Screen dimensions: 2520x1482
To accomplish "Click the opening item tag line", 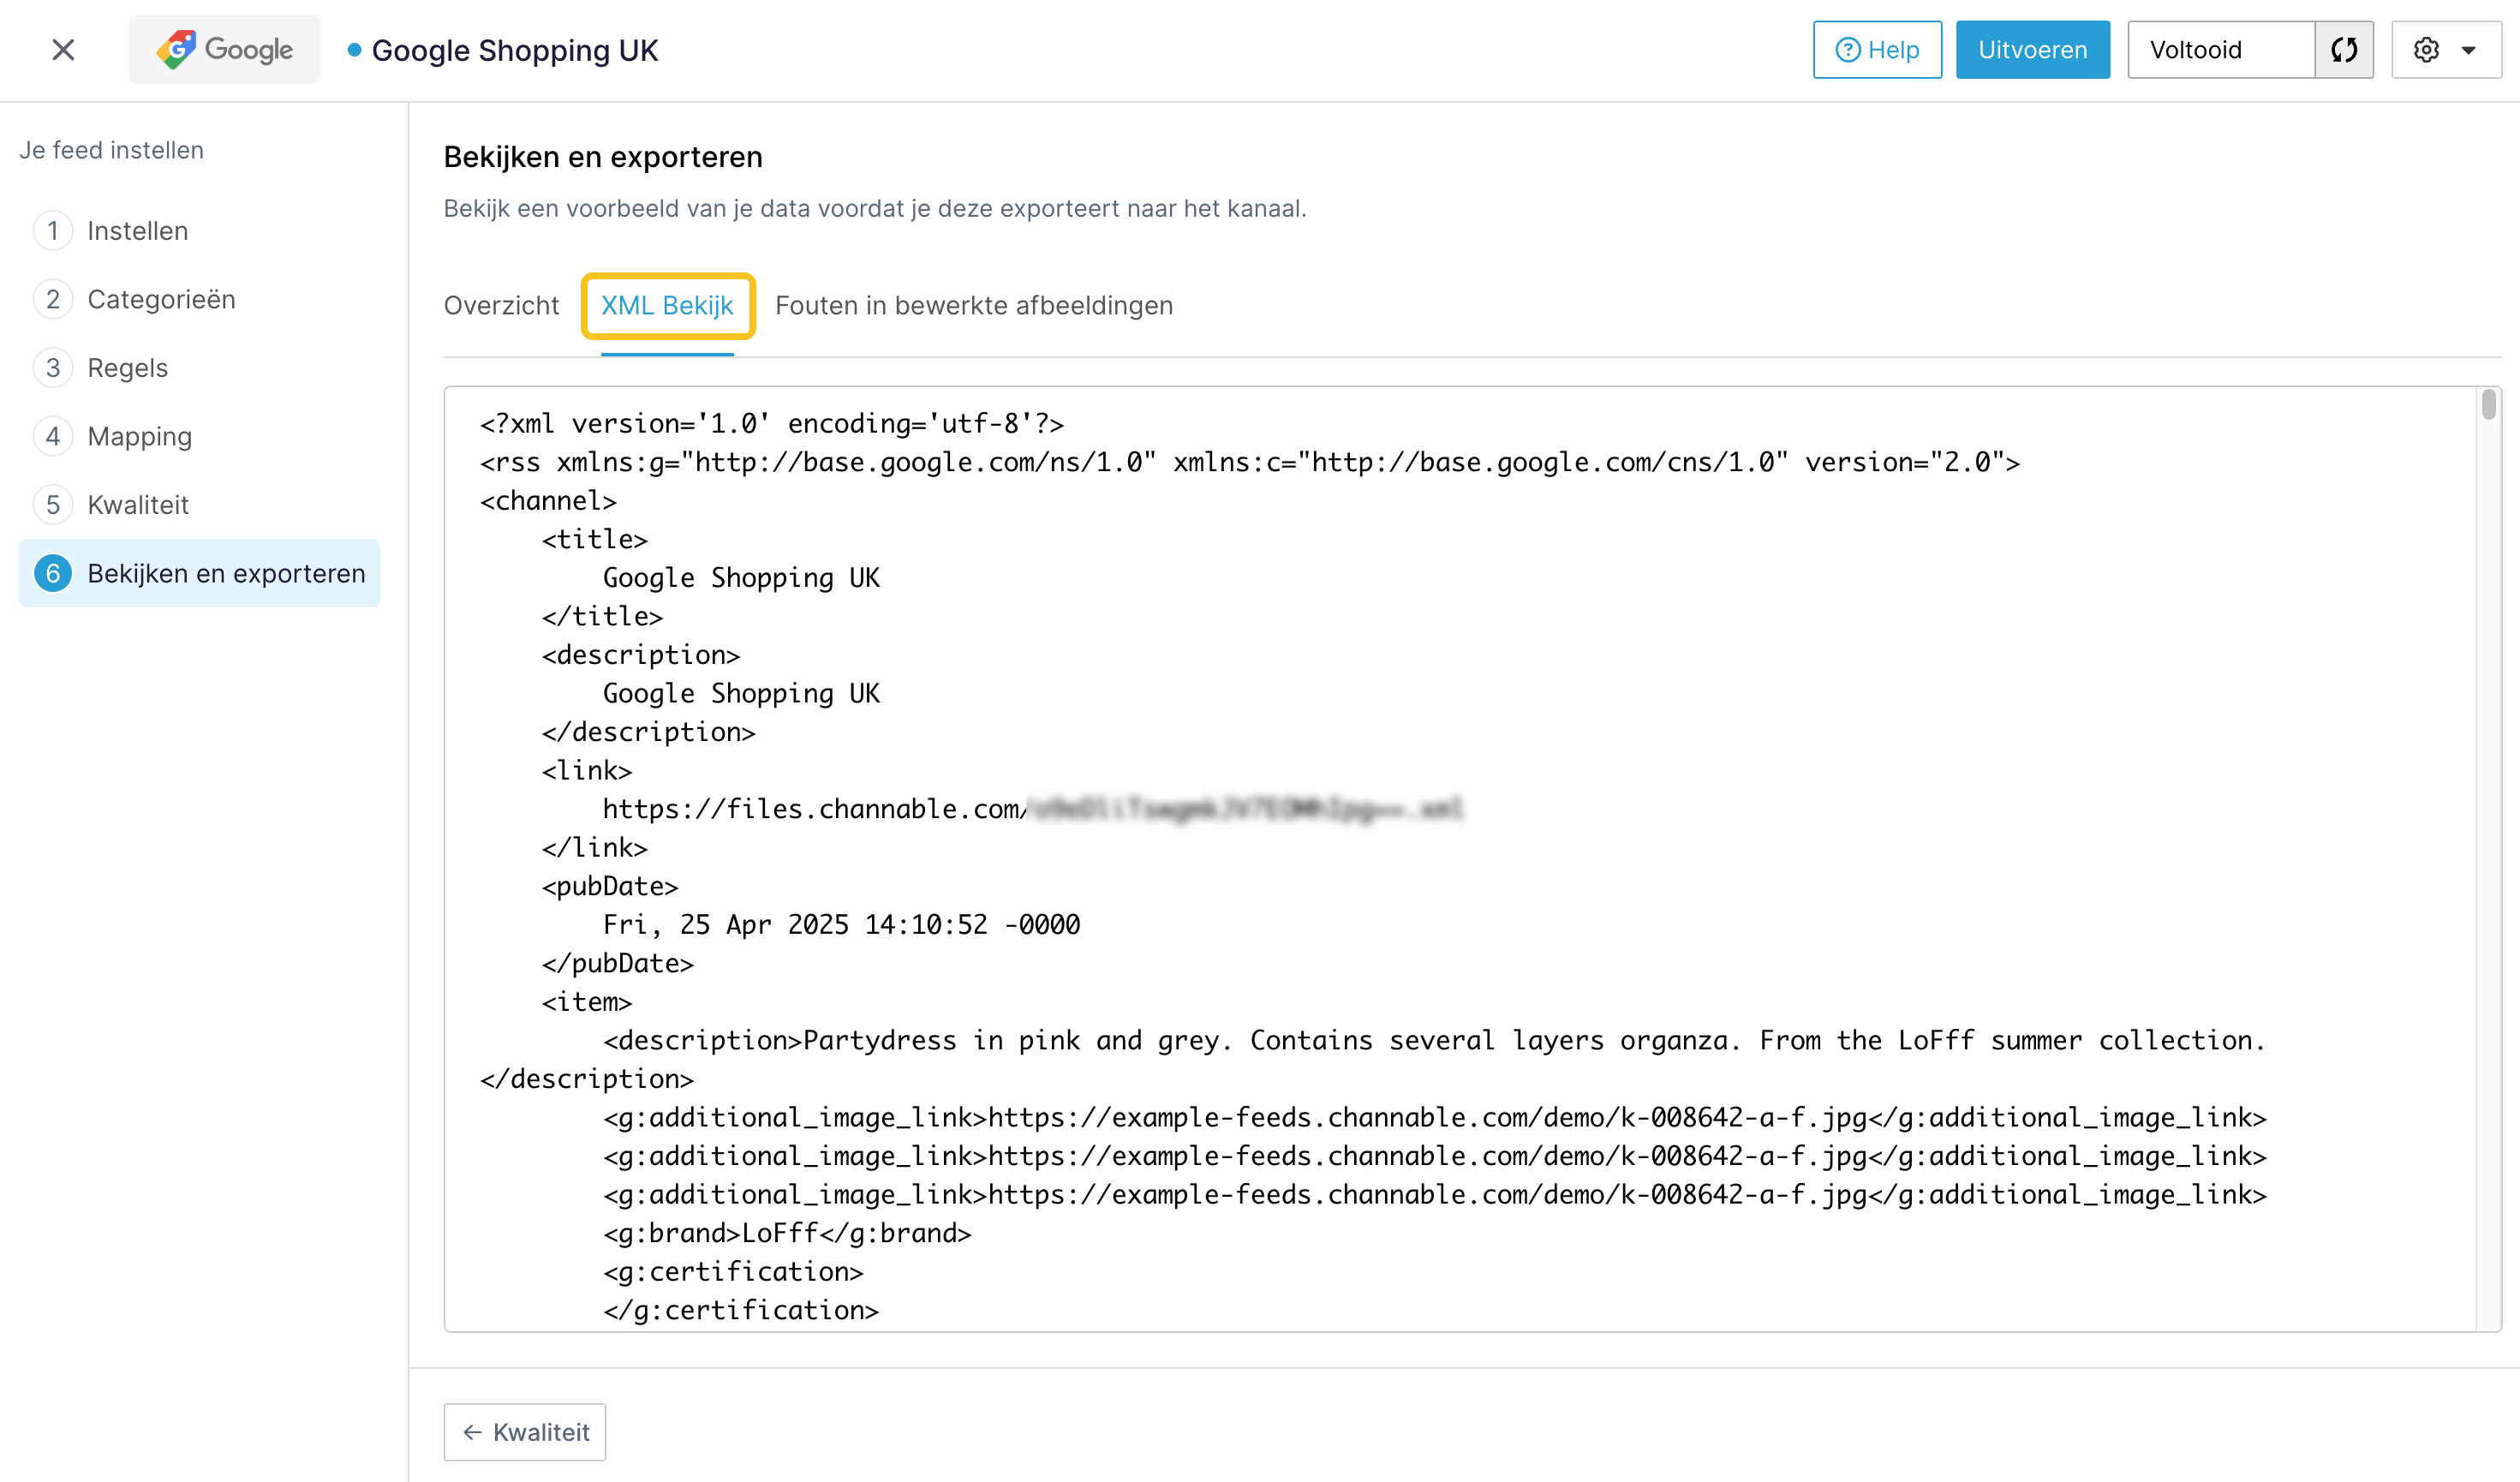I will click(x=587, y=1001).
